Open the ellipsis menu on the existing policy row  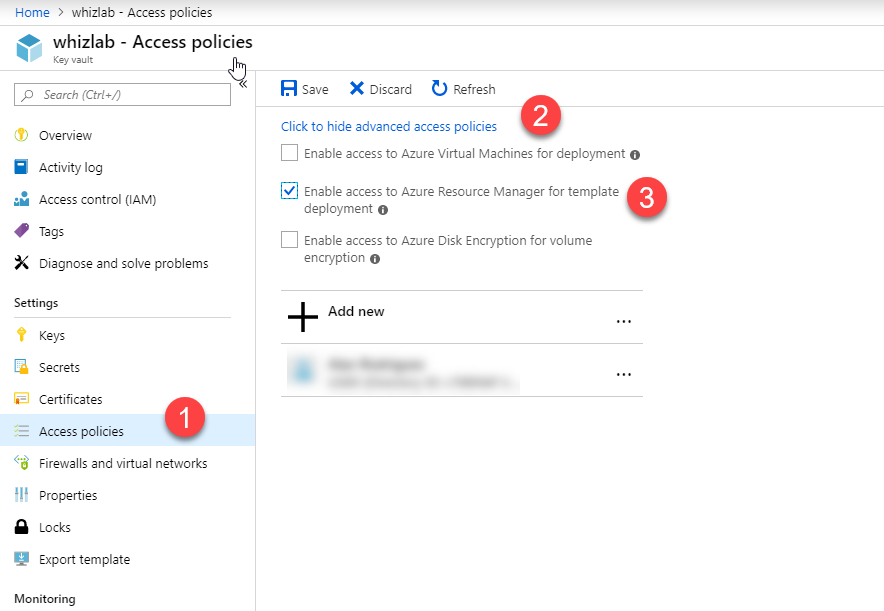(x=624, y=374)
